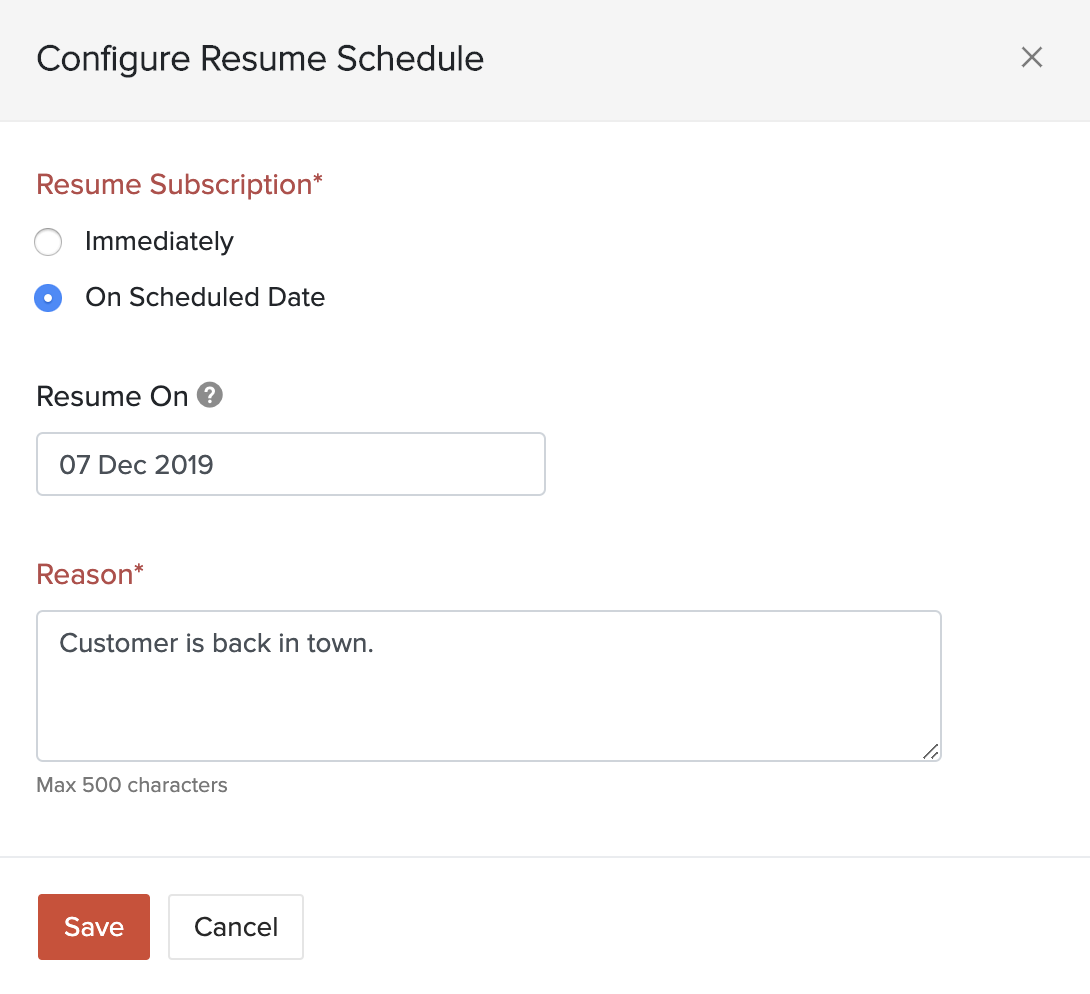Click the Max 500 characters hint text
Viewport: 1090px width, 994px height.
click(131, 785)
